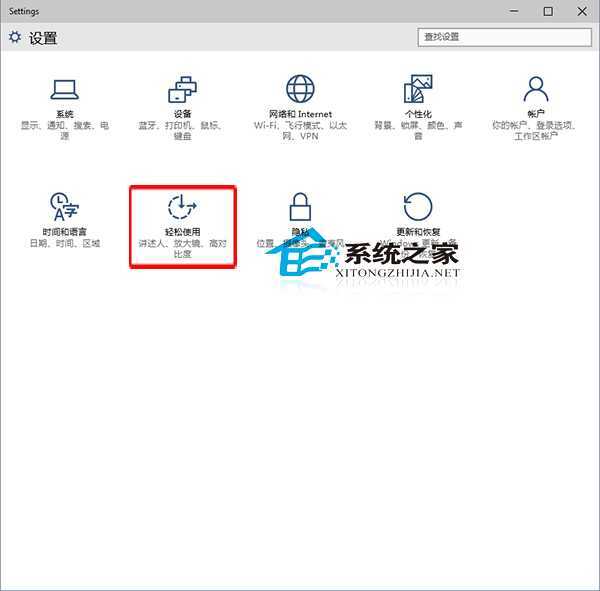Open the 帐户 (Accounts) person icon
The image size is (600, 591).
point(536,89)
